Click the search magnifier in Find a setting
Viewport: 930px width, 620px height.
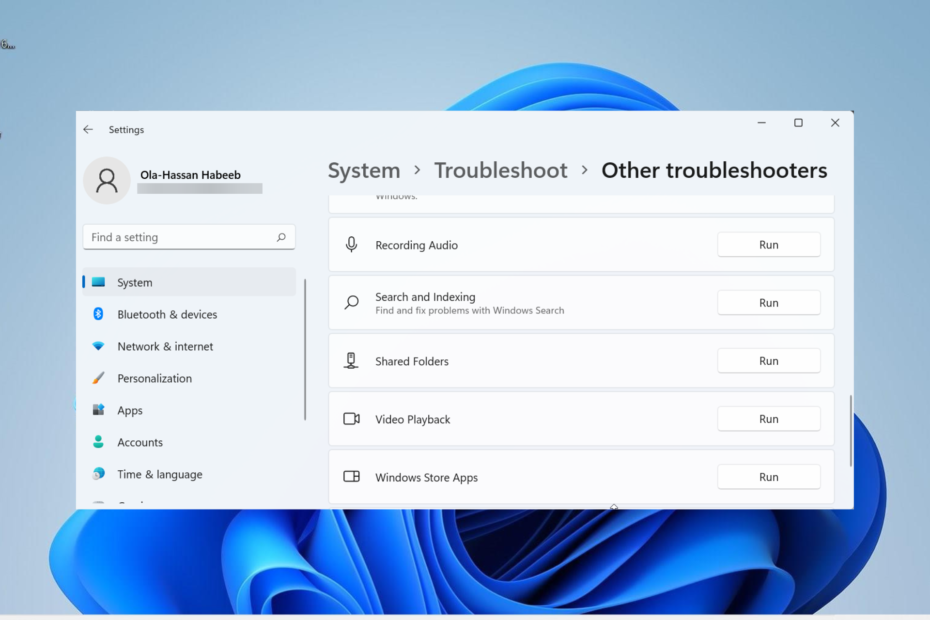(x=281, y=237)
